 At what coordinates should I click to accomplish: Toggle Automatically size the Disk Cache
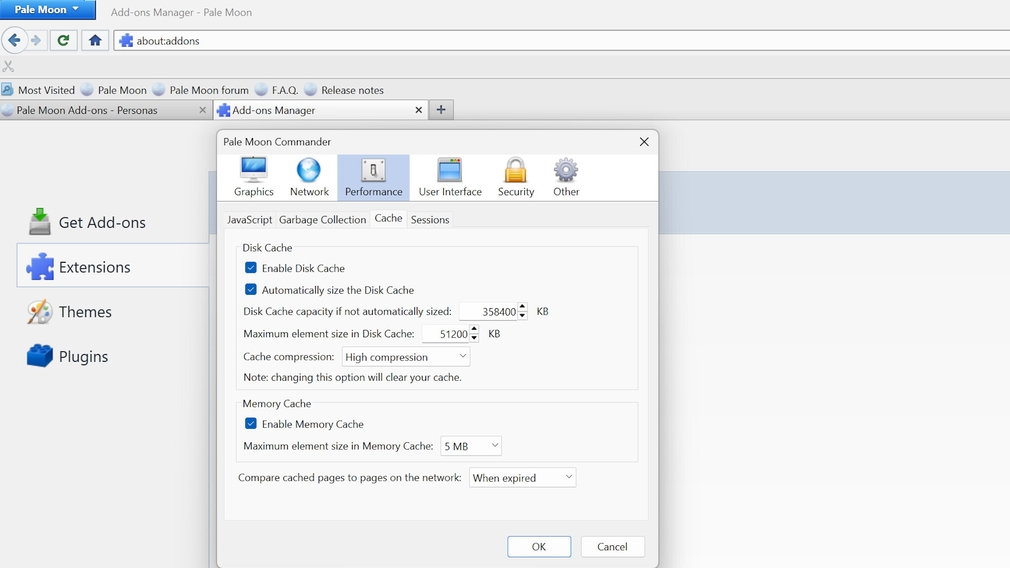click(x=251, y=290)
